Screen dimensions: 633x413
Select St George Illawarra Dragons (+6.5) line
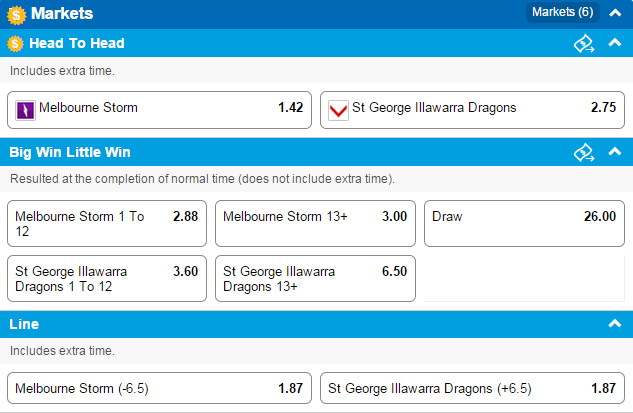tap(472, 388)
